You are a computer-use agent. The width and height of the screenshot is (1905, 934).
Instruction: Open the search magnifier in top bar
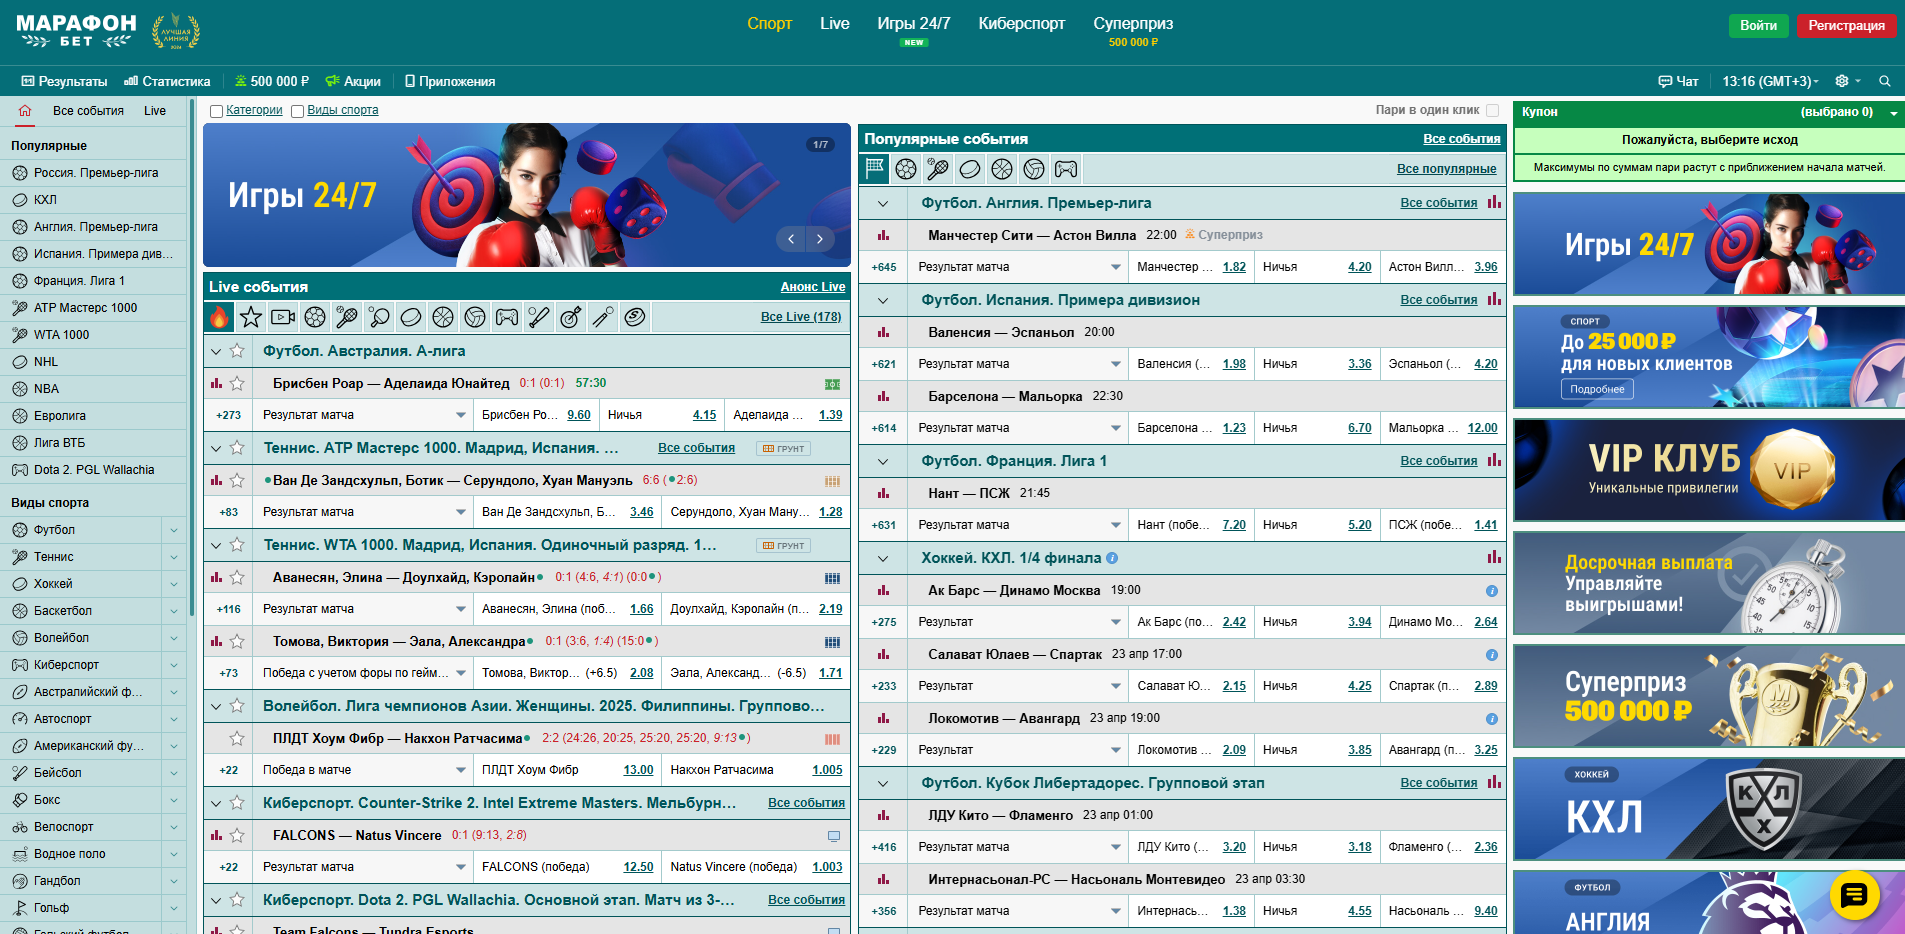tap(1884, 81)
